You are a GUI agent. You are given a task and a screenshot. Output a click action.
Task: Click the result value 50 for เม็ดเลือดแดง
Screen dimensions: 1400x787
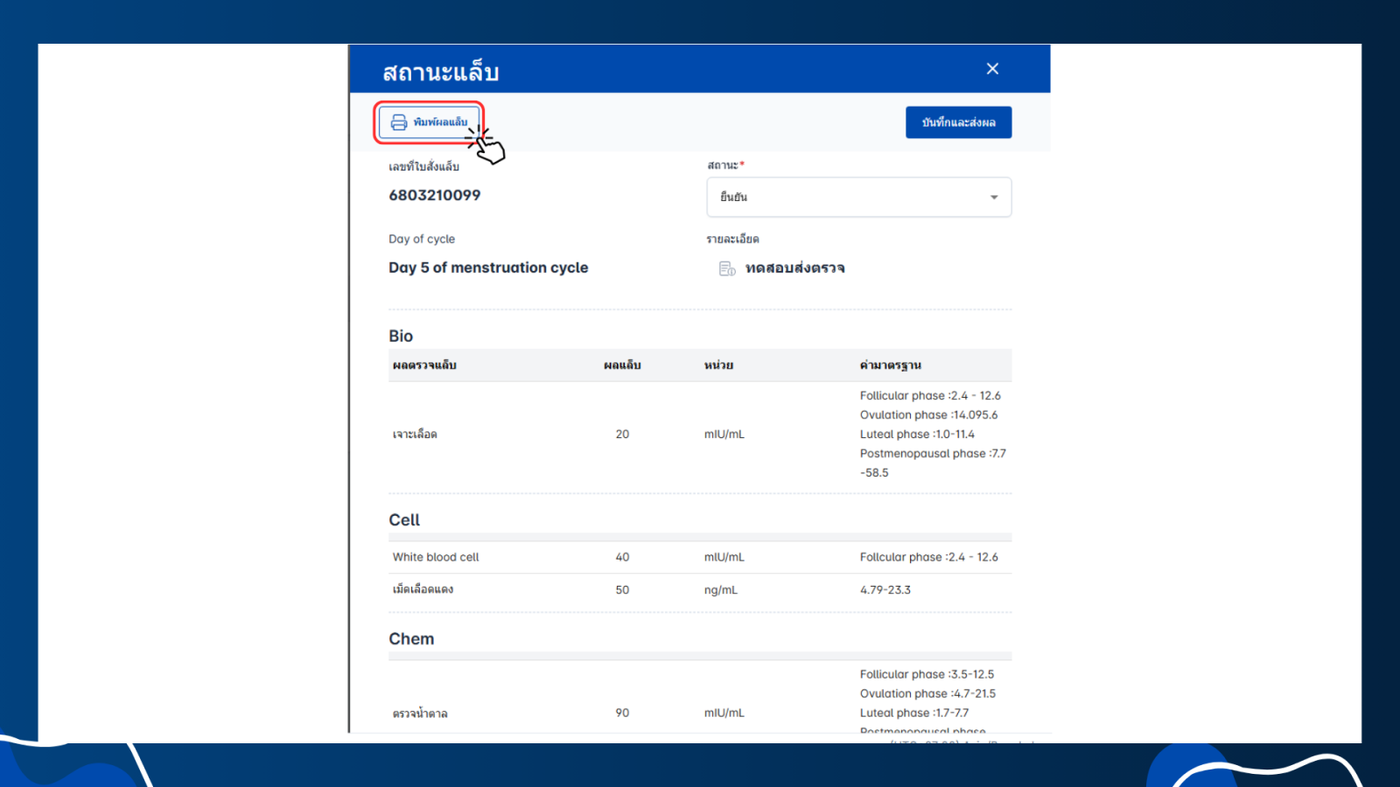pyautogui.click(x=622, y=590)
